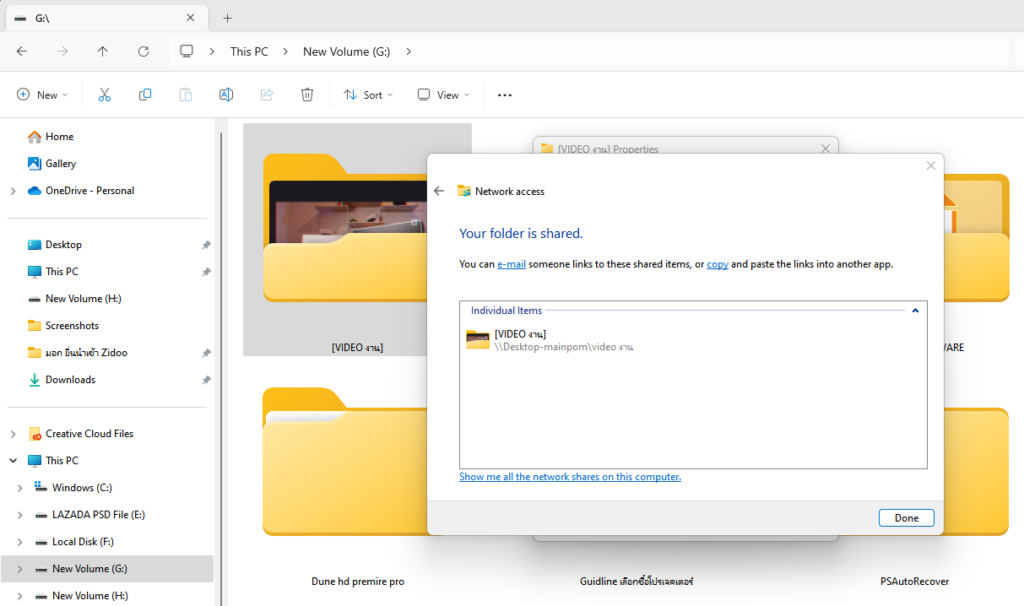Show all network shares on this computer
Viewport: 1024px width, 606px height.
click(569, 477)
